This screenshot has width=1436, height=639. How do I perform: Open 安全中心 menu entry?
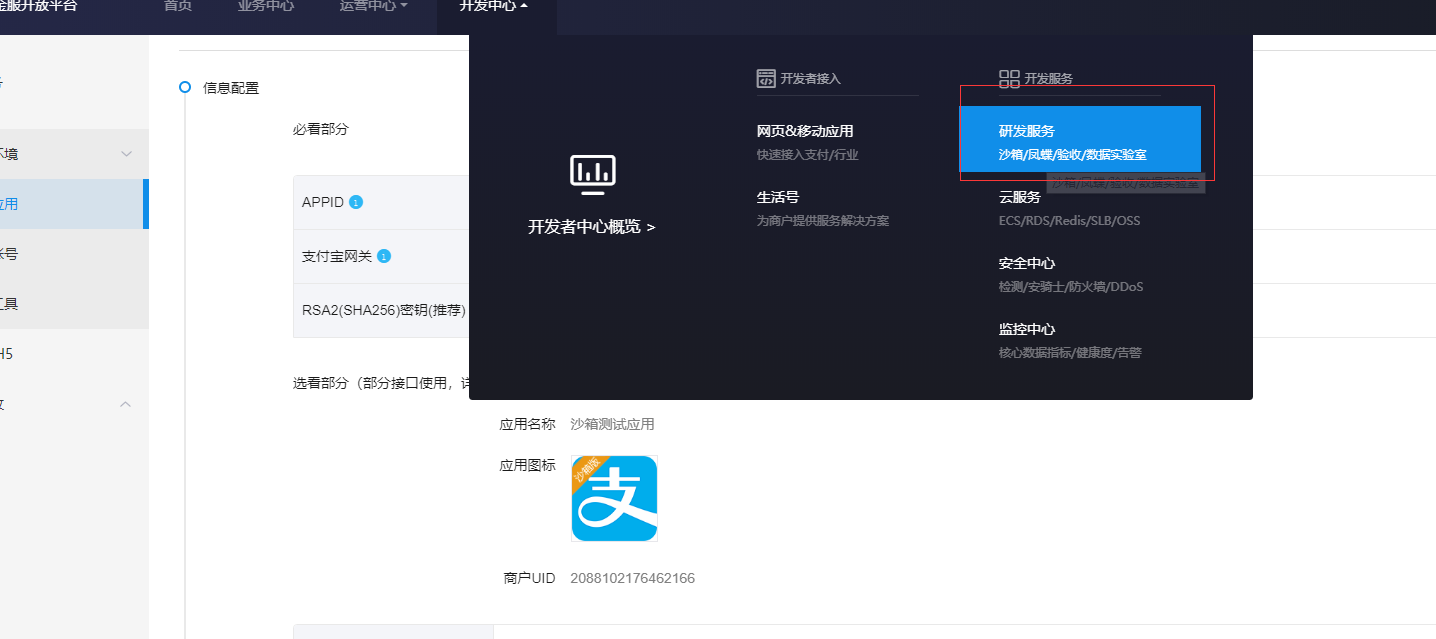1027,263
